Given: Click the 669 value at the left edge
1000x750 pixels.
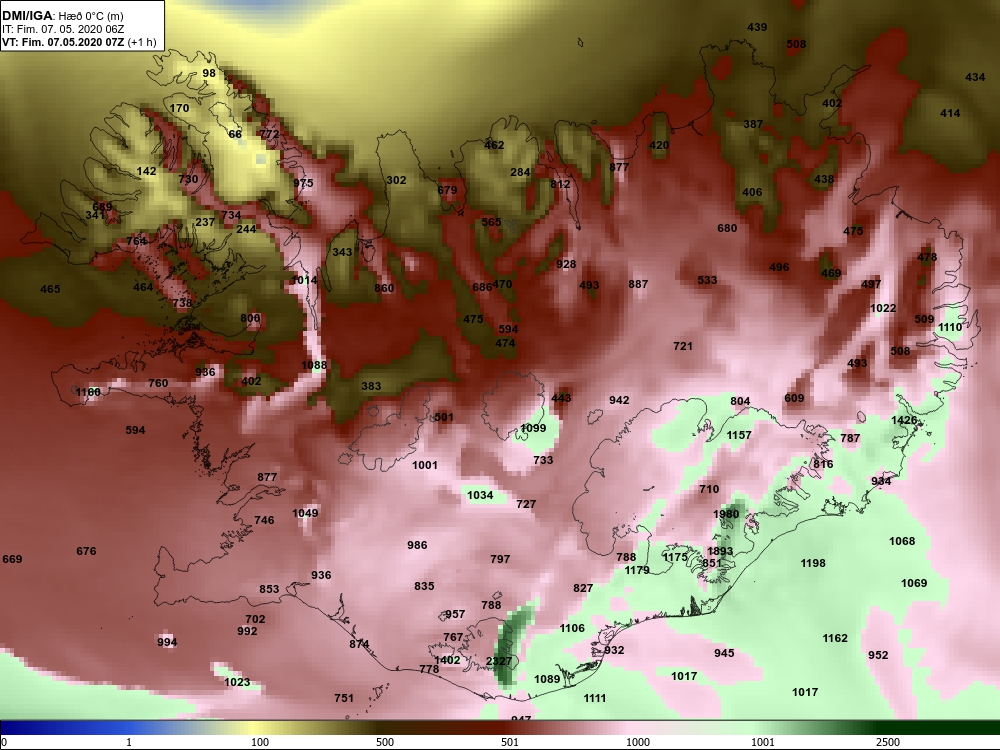Looking at the screenshot, I should point(12,559).
